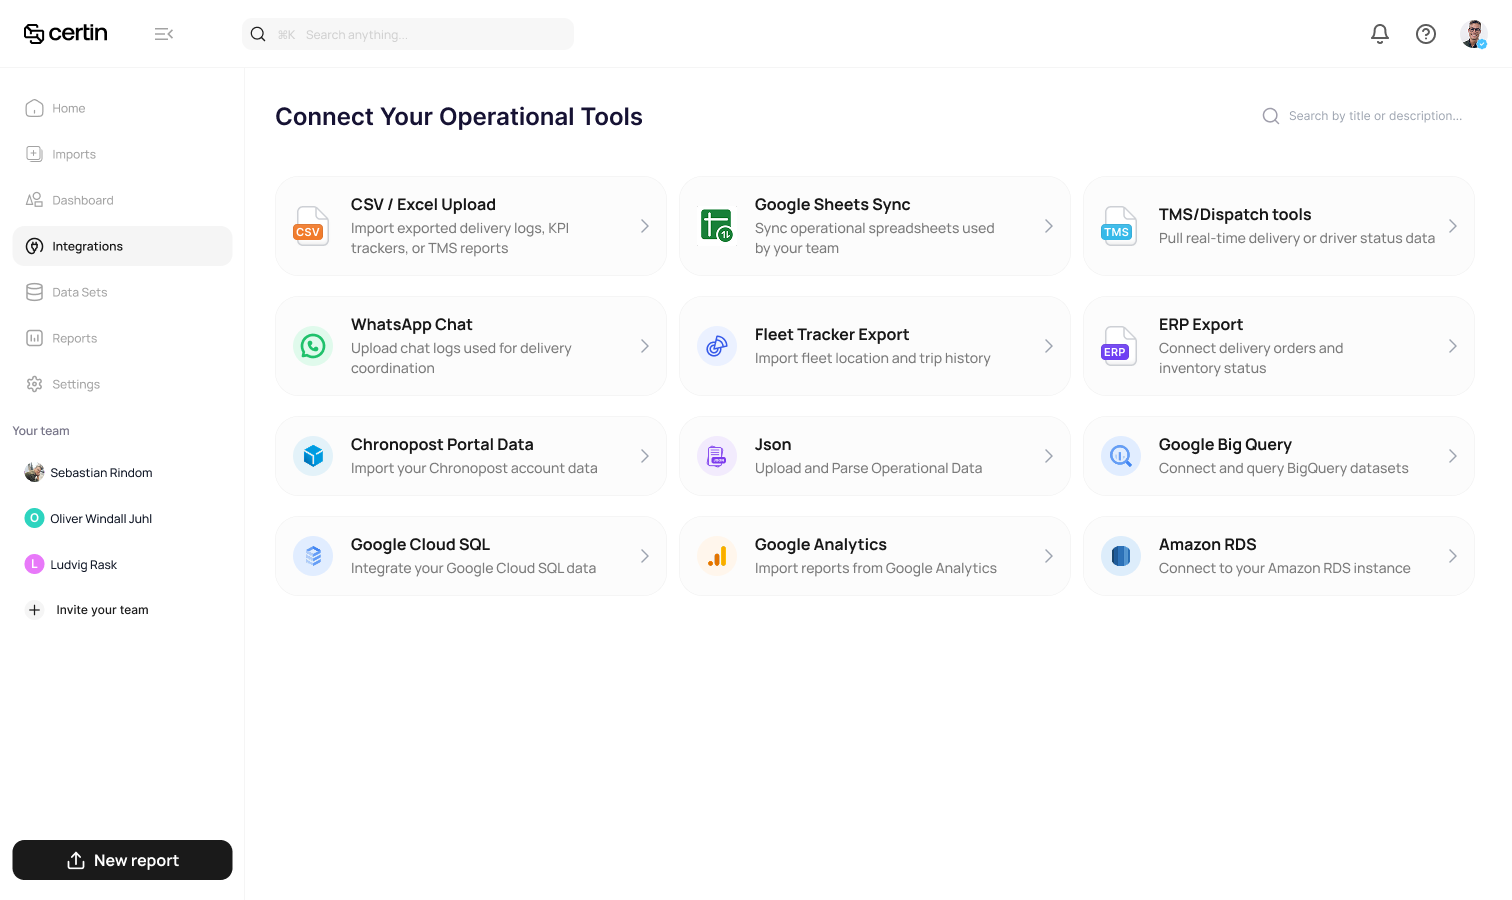Collapse the sidebar using the menu icon
Image resolution: width=1512 pixels, height=900 pixels.
point(164,34)
